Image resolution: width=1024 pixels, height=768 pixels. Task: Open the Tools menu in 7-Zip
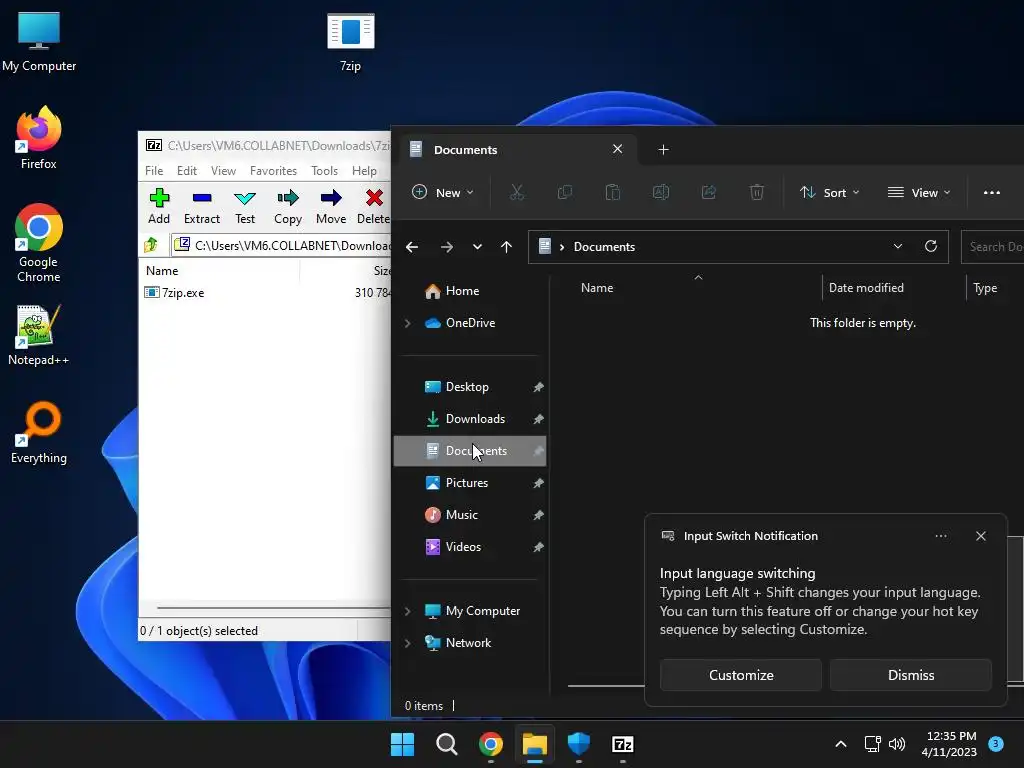point(325,170)
